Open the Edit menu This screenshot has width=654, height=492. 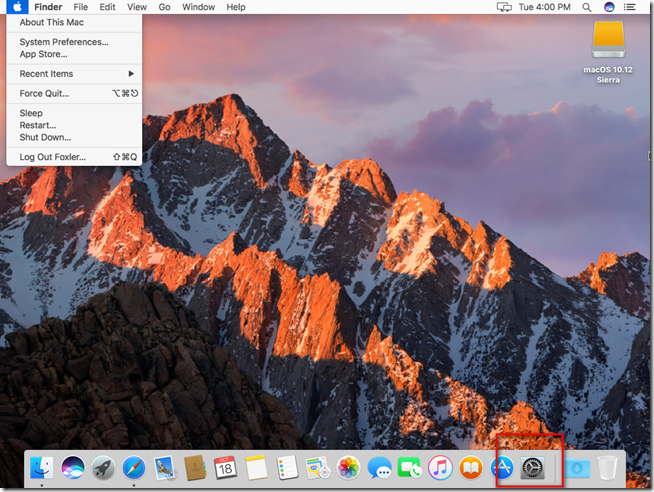(107, 7)
